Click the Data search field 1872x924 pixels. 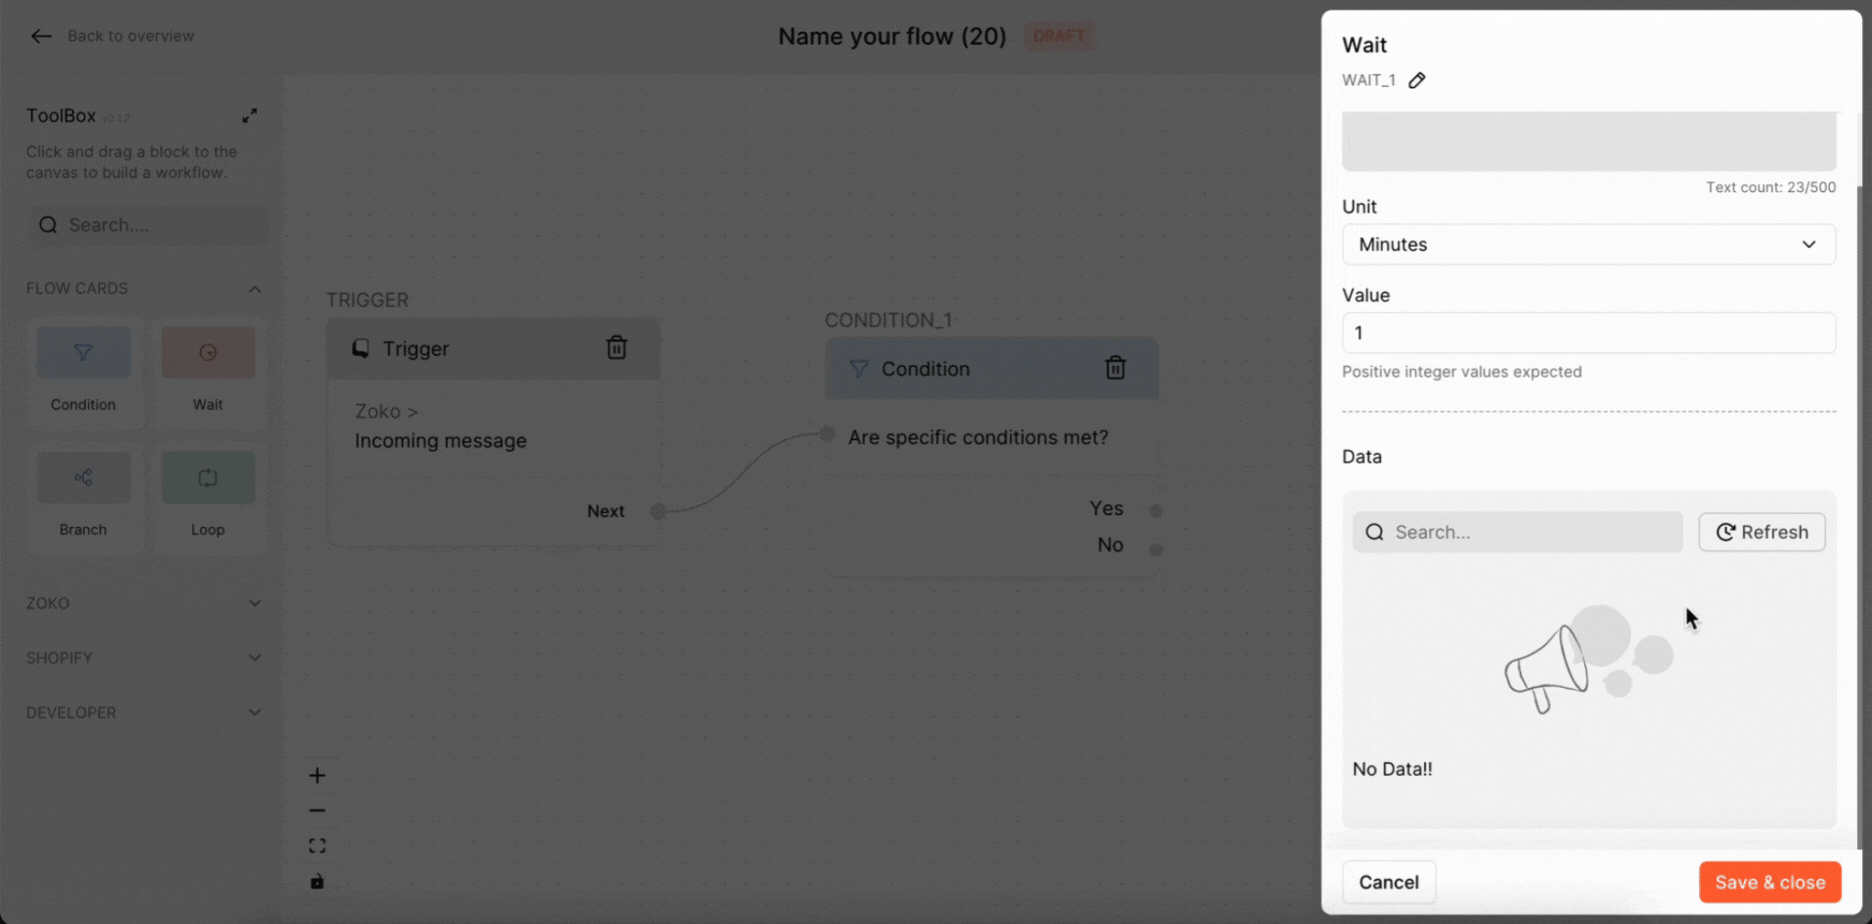coord(1517,532)
